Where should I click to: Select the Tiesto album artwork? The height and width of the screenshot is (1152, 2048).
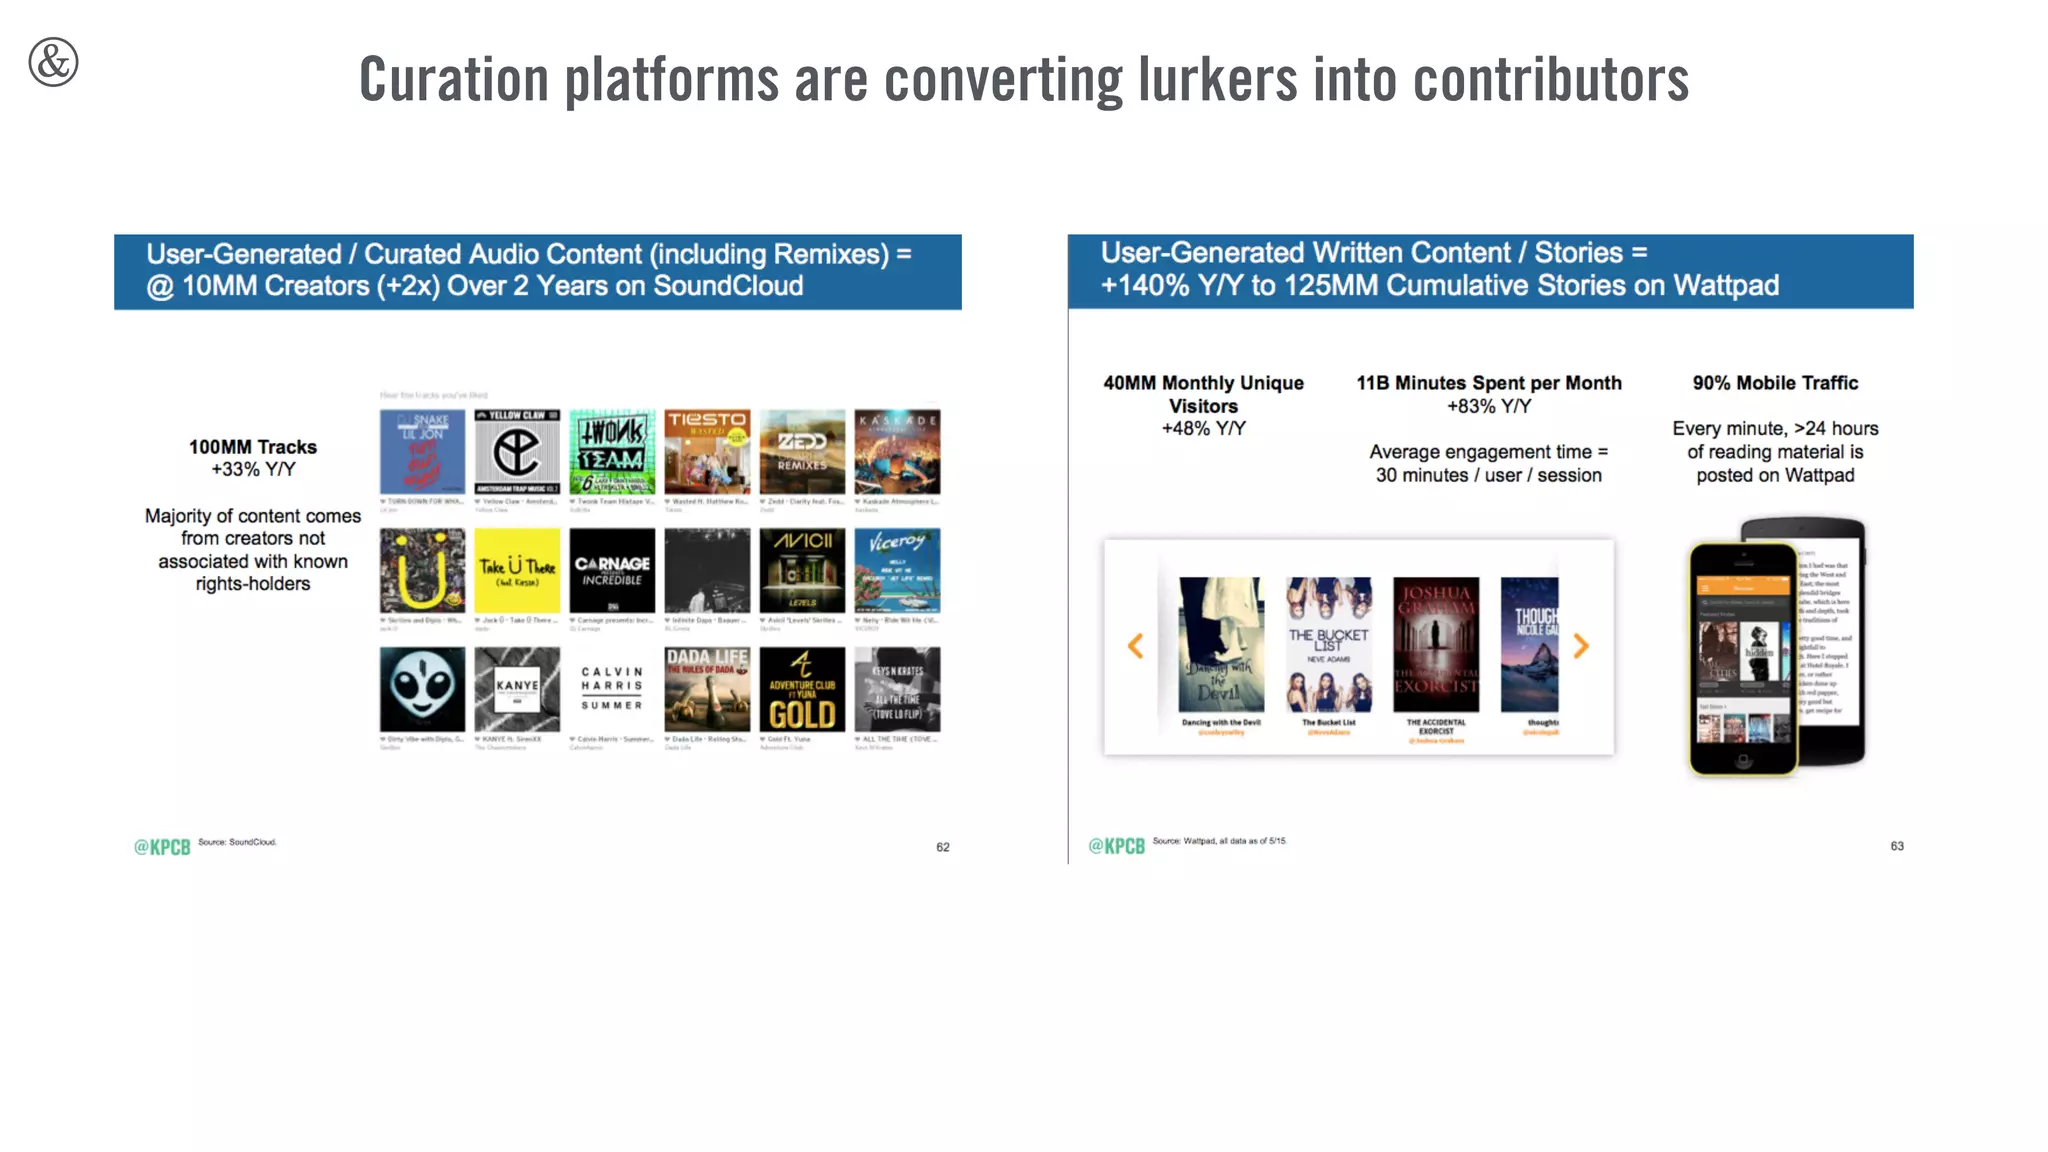point(707,452)
